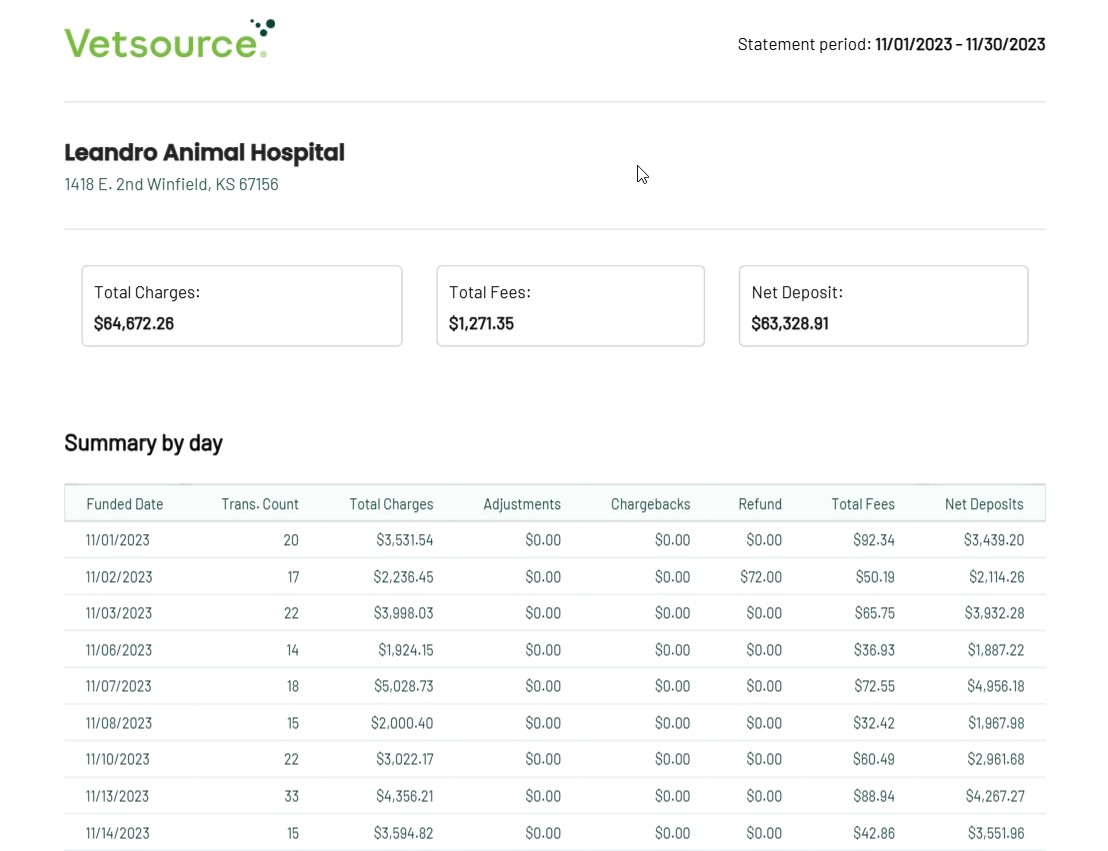This screenshot has width=1108, height=851.
Task: Click the statement period date range
Action: [x=959, y=44]
